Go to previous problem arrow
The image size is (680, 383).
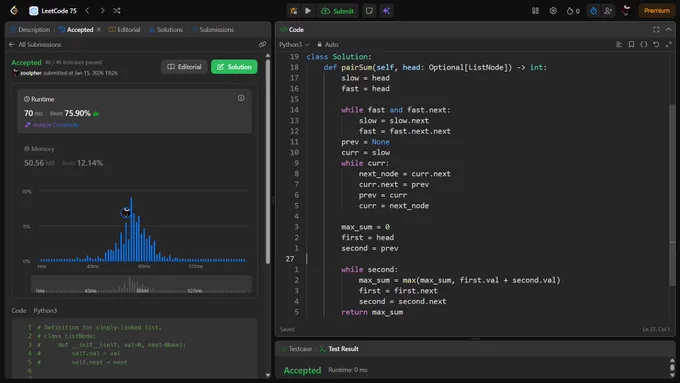88,11
